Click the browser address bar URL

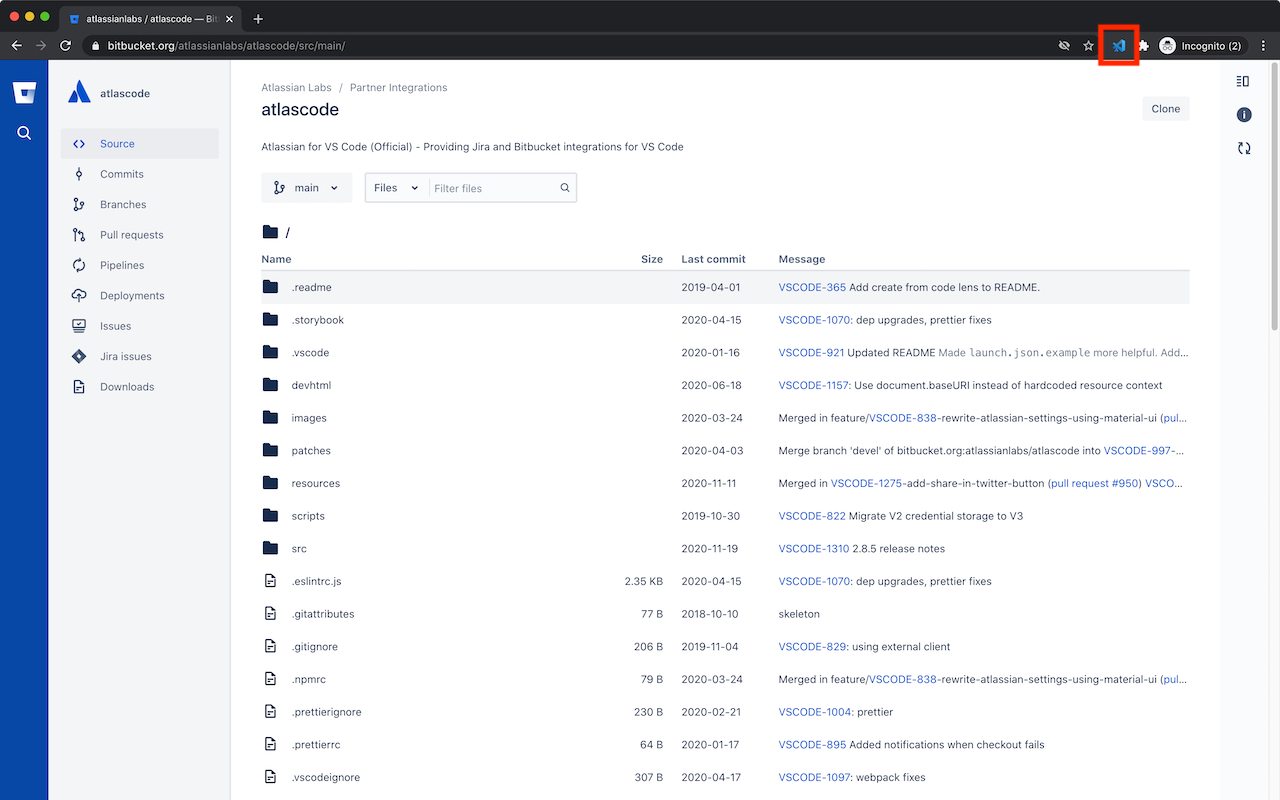(226, 46)
